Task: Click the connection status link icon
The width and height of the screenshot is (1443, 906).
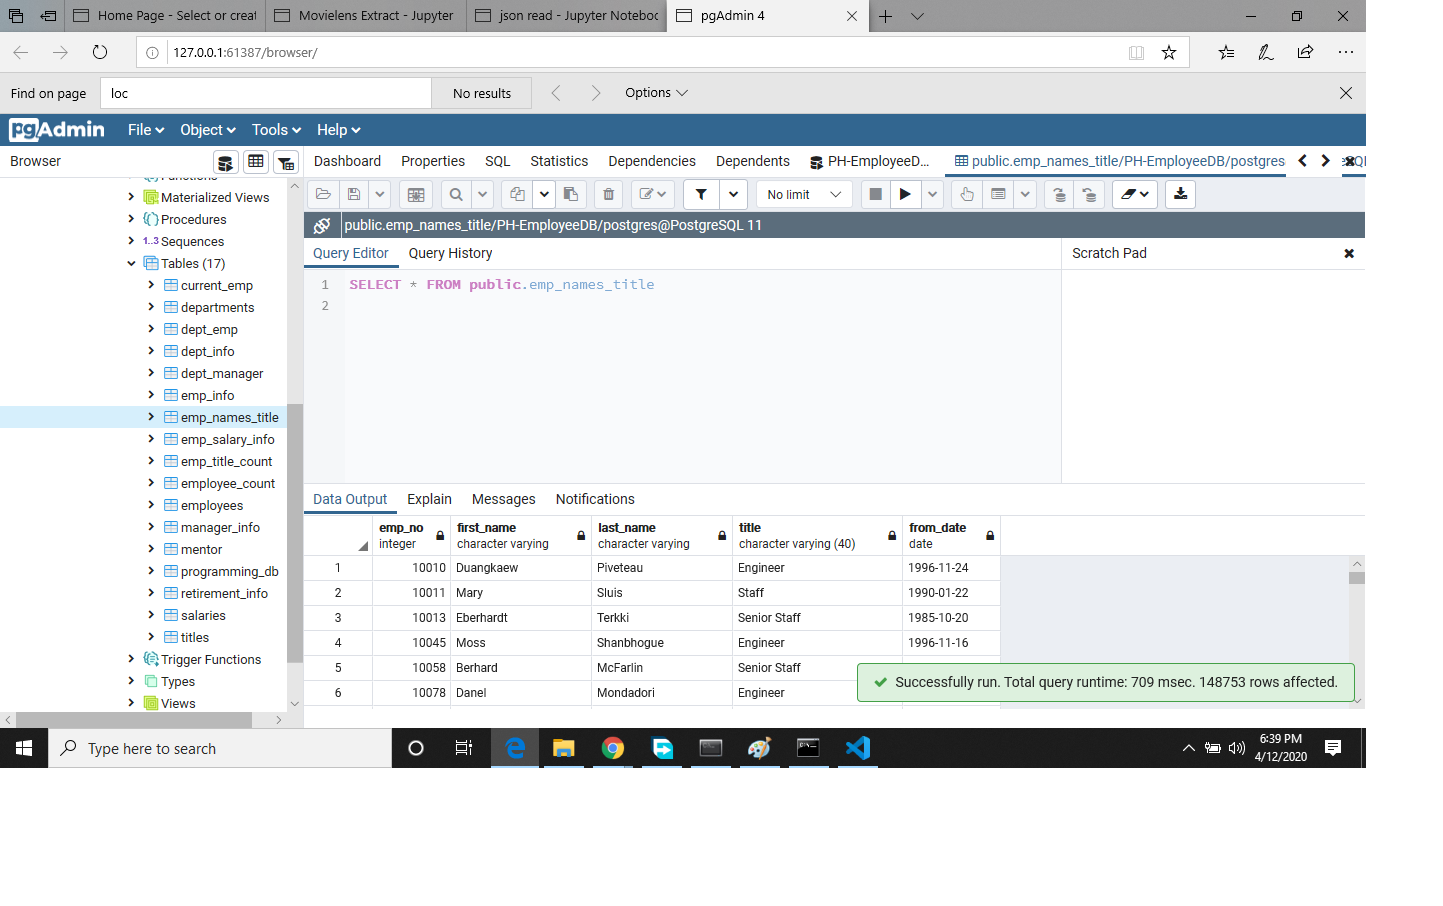Action: tap(322, 225)
